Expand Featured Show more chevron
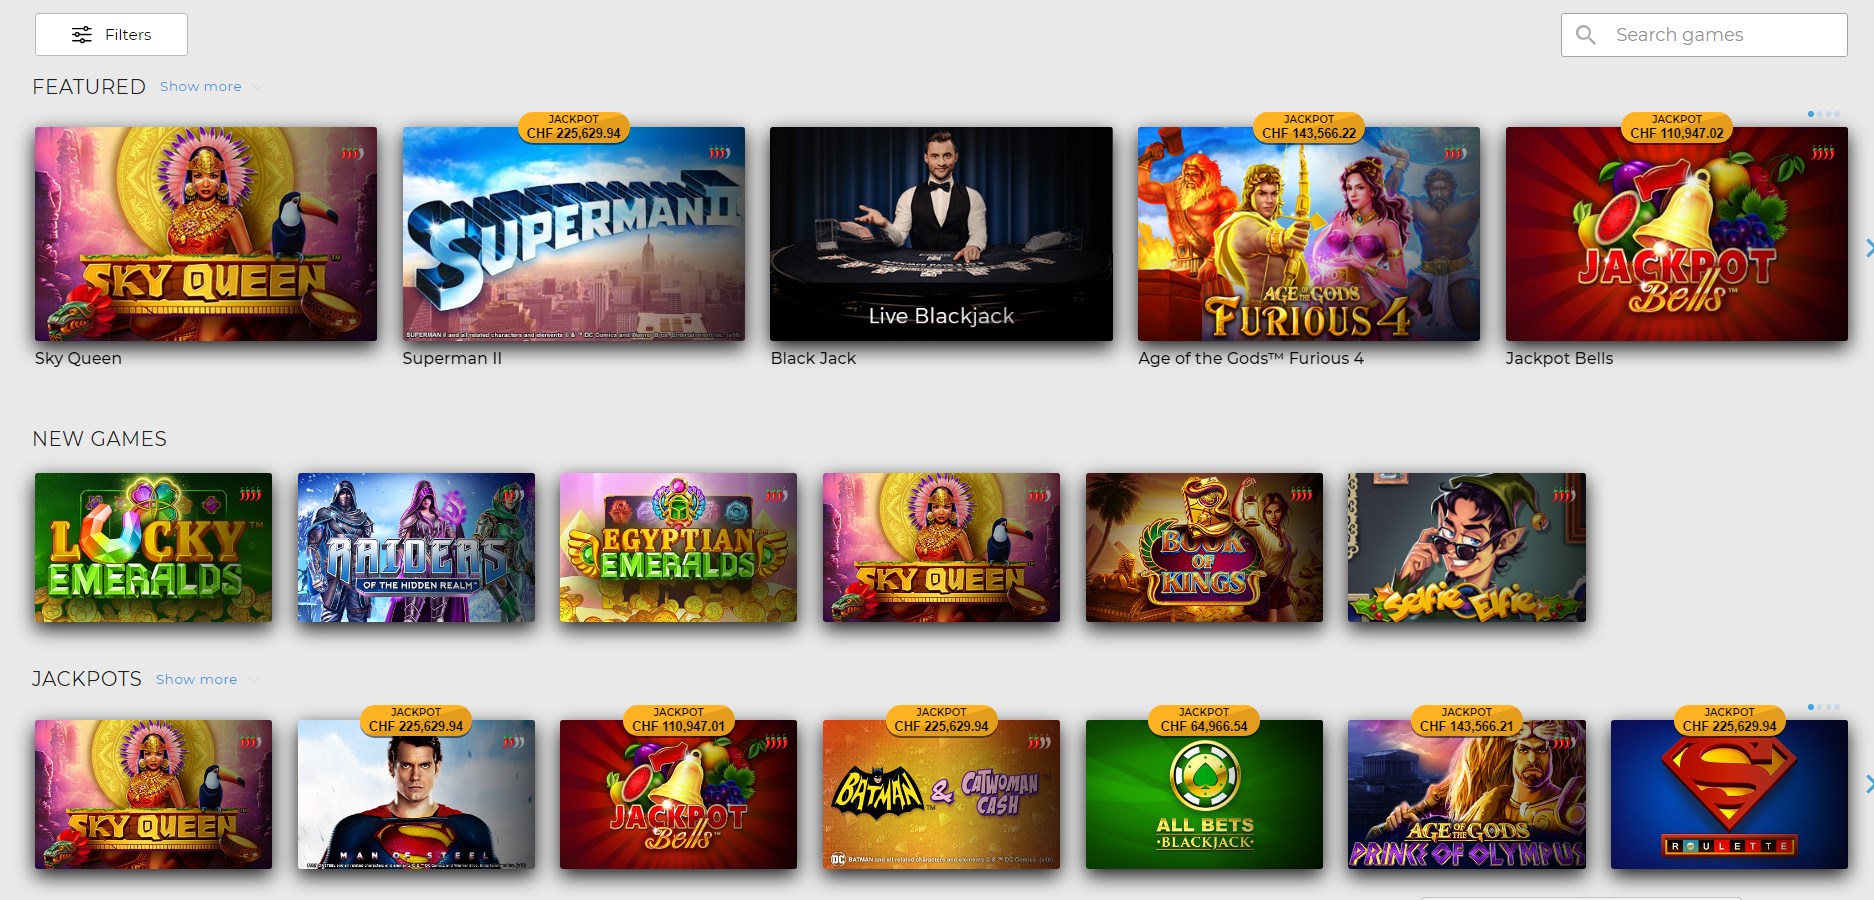This screenshot has height=900, width=1874. click(258, 87)
